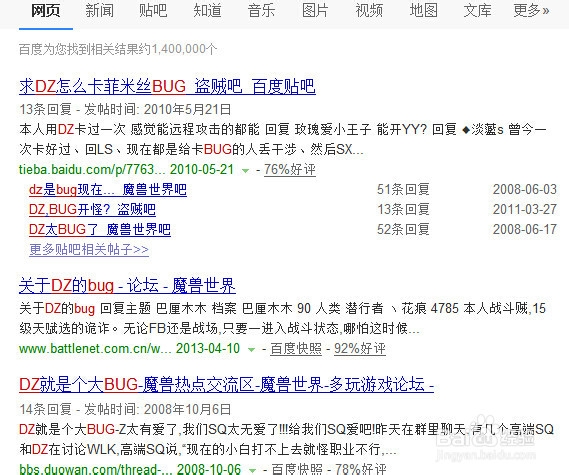Click the bbs.duowan.com/thread-... URL text

click(96, 469)
